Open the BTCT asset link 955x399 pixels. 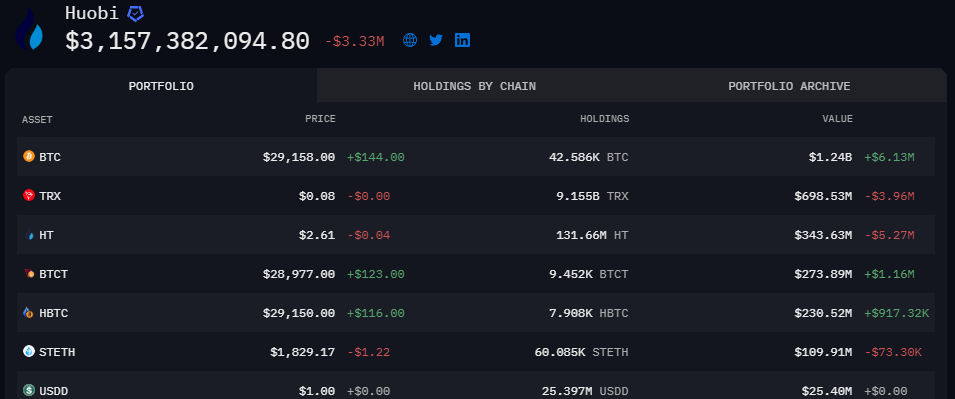click(x=54, y=274)
